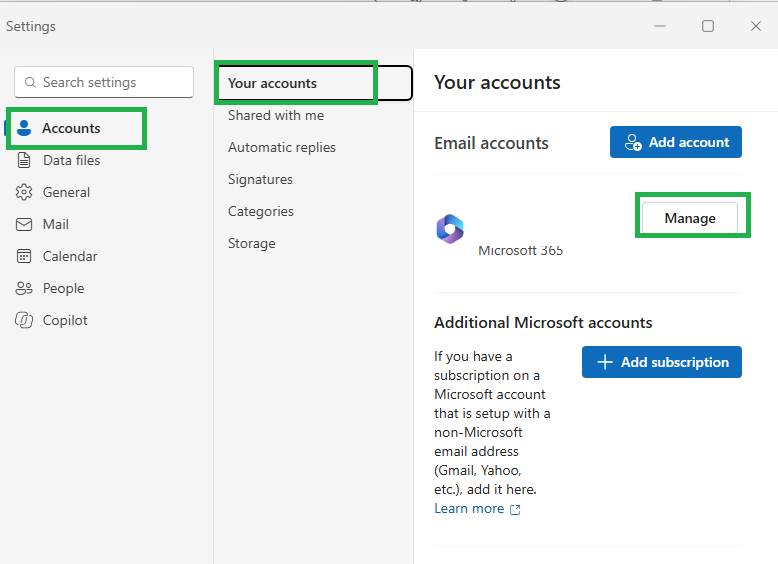This screenshot has width=778, height=564.
Task: Click the person-plus icon on Add account
Action: pyautogui.click(x=633, y=142)
